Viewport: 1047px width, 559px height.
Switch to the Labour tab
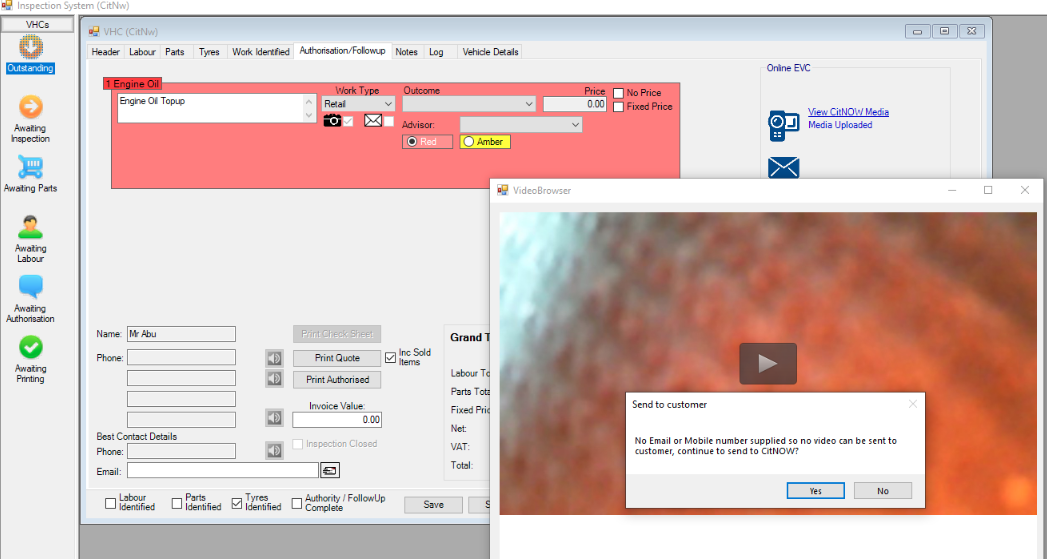click(x=142, y=51)
